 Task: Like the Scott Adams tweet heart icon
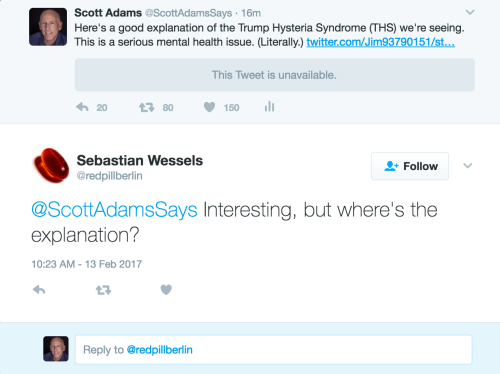209,107
